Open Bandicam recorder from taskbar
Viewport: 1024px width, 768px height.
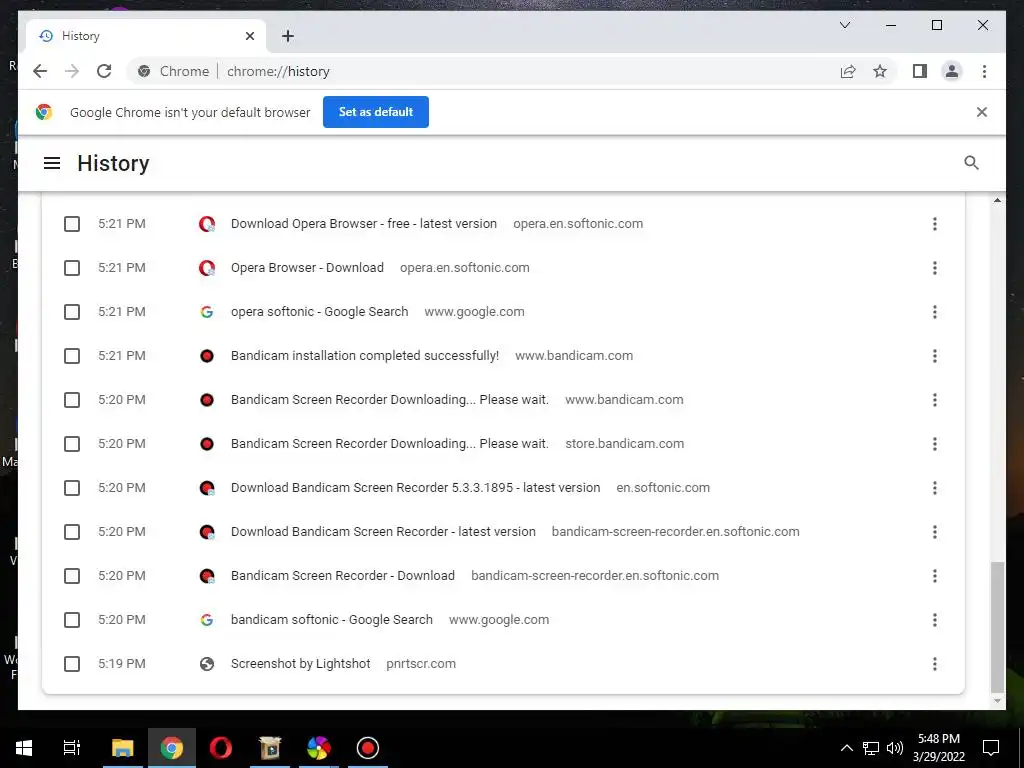pyautogui.click(x=368, y=748)
